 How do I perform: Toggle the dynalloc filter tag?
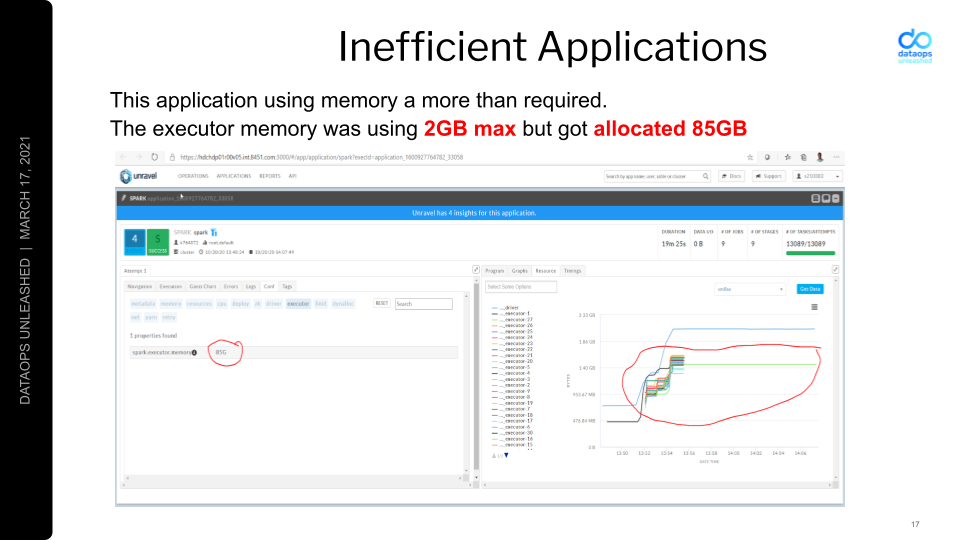click(343, 304)
